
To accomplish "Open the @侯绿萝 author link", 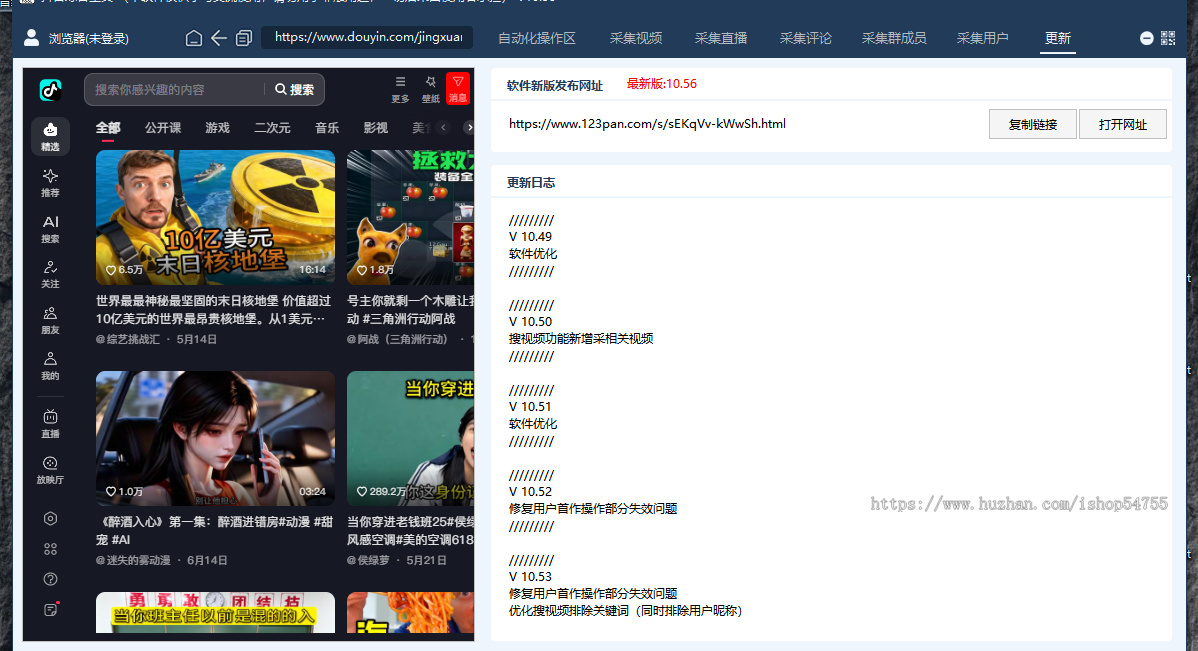I will [x=368, y=560].
